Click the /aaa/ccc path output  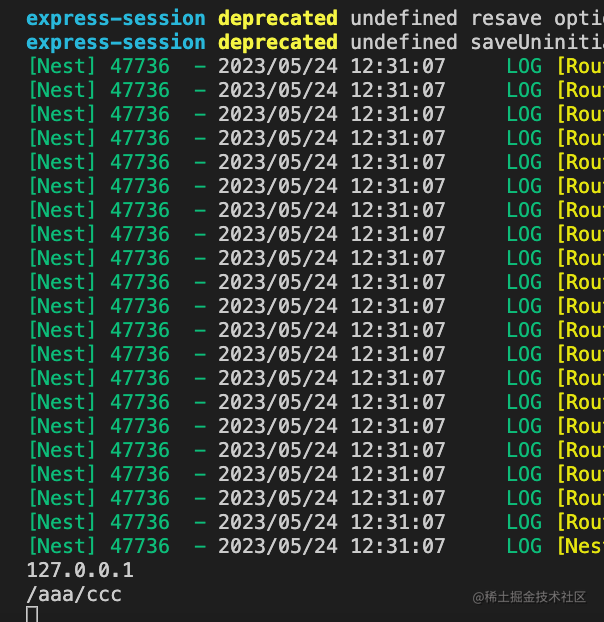click(74, 595)
